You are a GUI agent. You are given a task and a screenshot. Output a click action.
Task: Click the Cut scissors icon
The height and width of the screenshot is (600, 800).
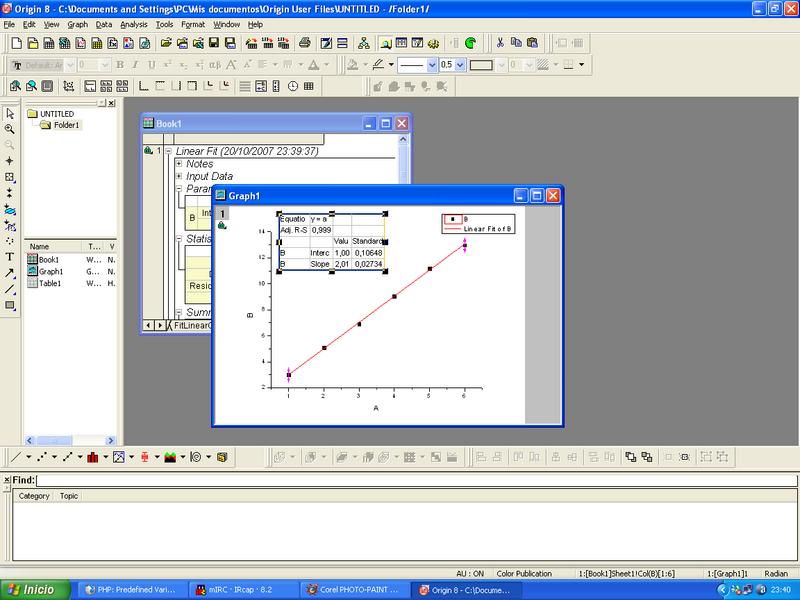(499, 43)
